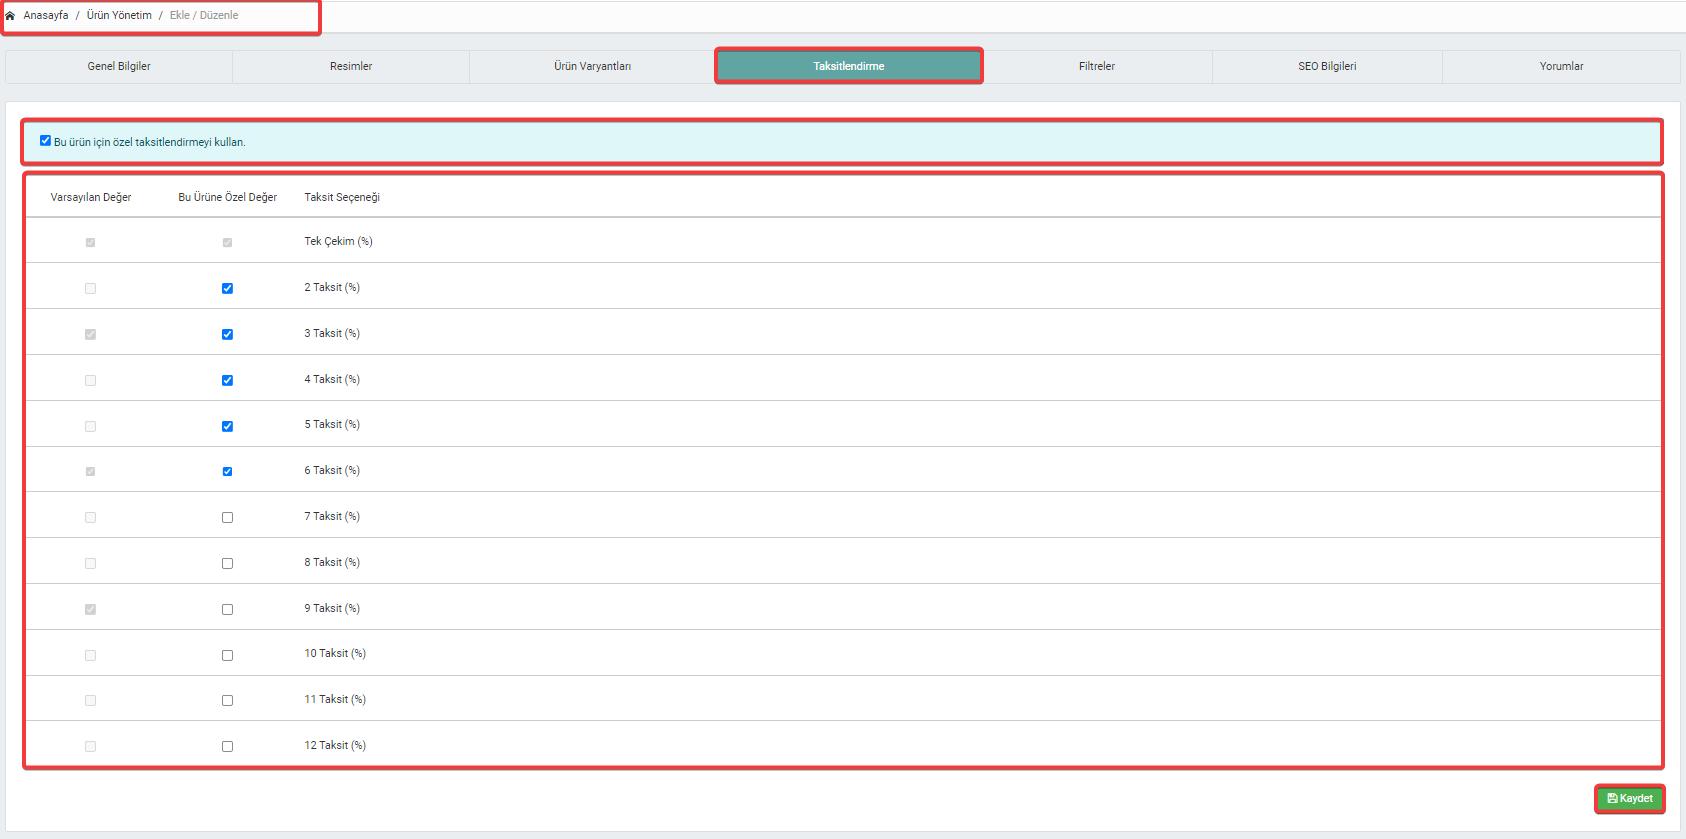Click the Varsayılan Değer column header
Image resolution: width=1686 pixels, height=839 pixels.
[x=91, y=197]
